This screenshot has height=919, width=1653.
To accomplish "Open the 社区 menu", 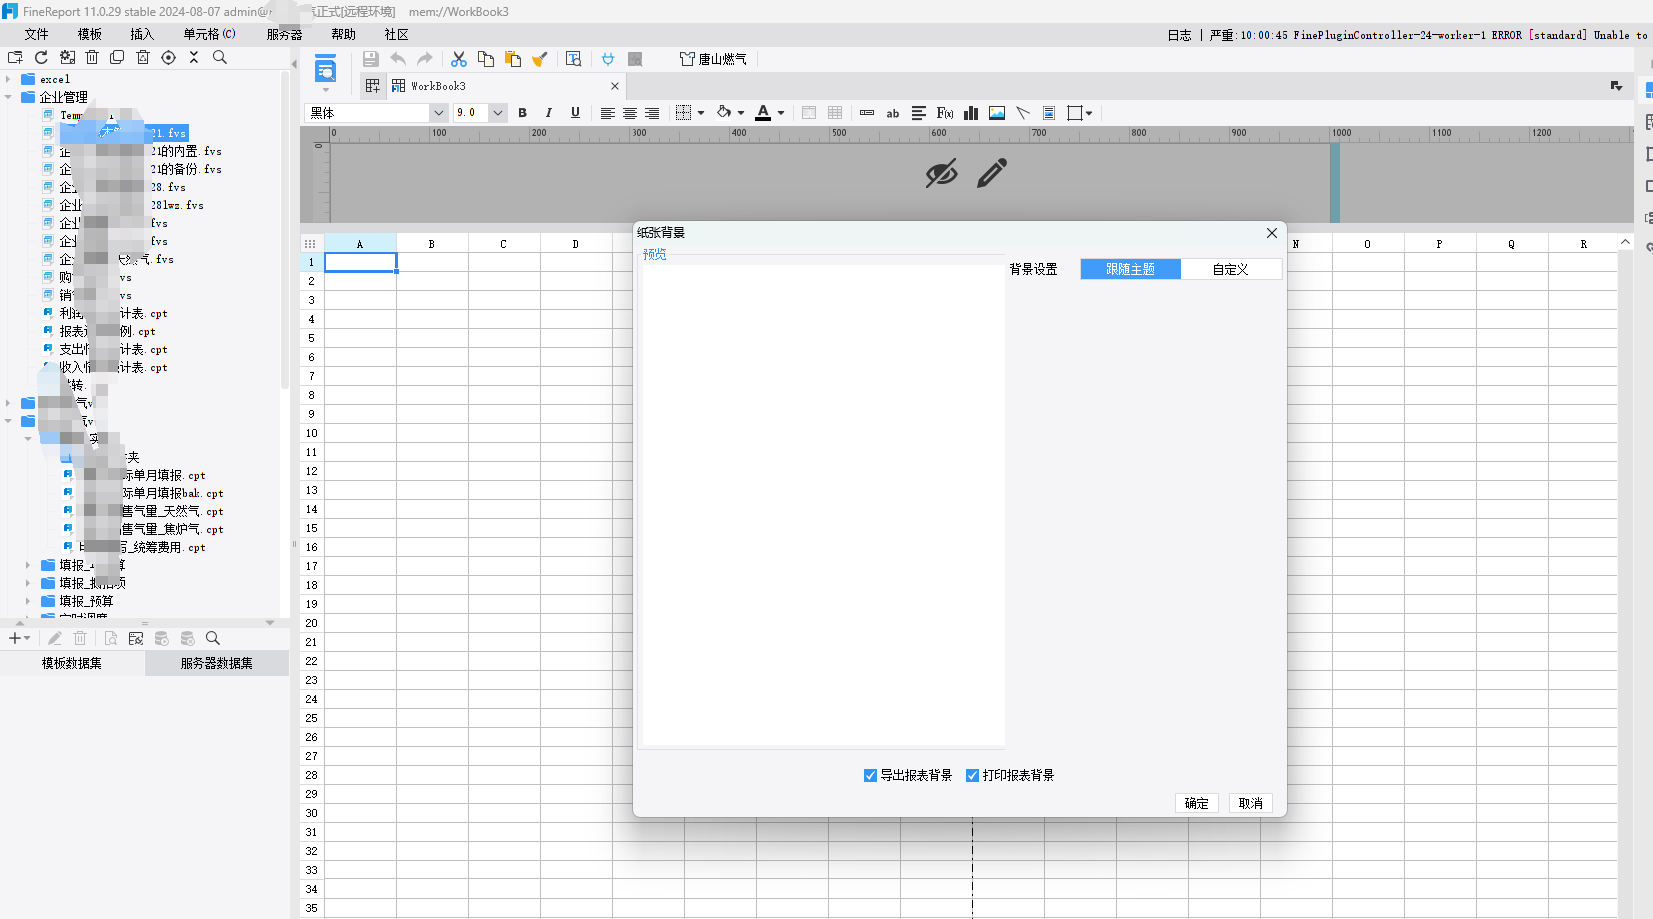I will [x=396, y=34].
